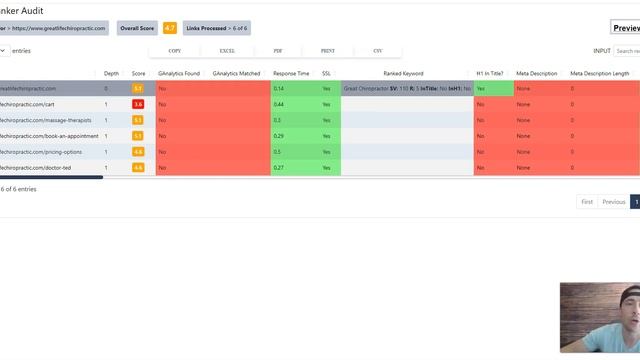640x360 pixels.
Task: Click the orange 4.7 overall score badge
Action: coord(170,28)
